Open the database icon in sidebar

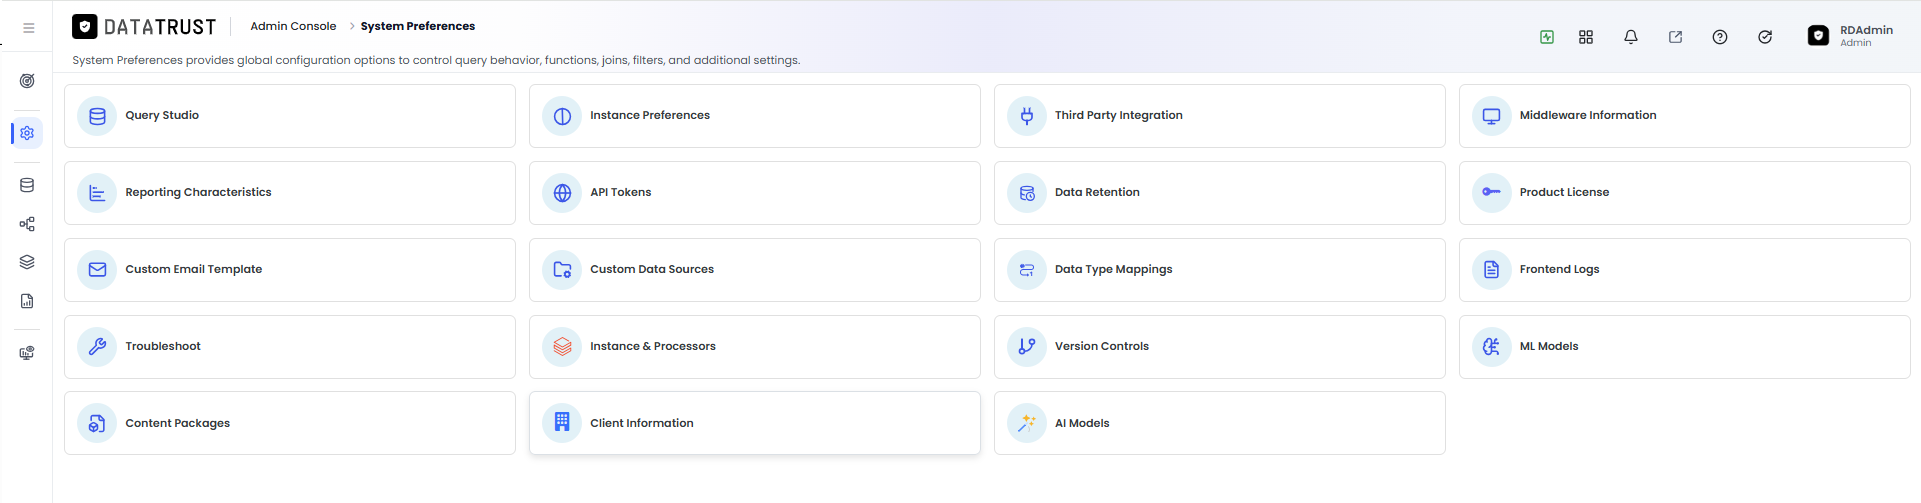(x=27, y=185)
